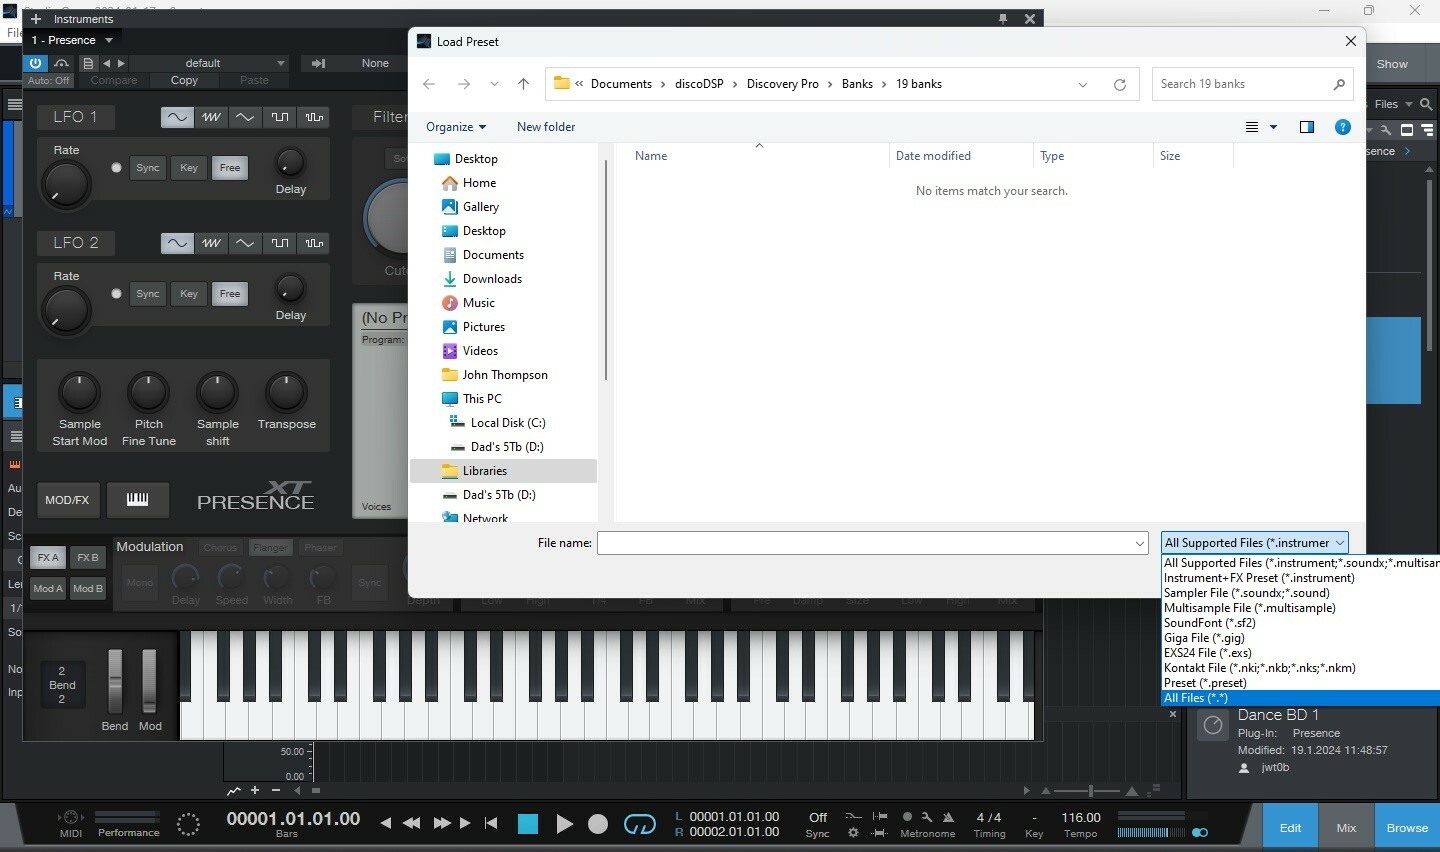
Task: Open the 1 - Presence instrument dropdown
Action: coord(72,40)
